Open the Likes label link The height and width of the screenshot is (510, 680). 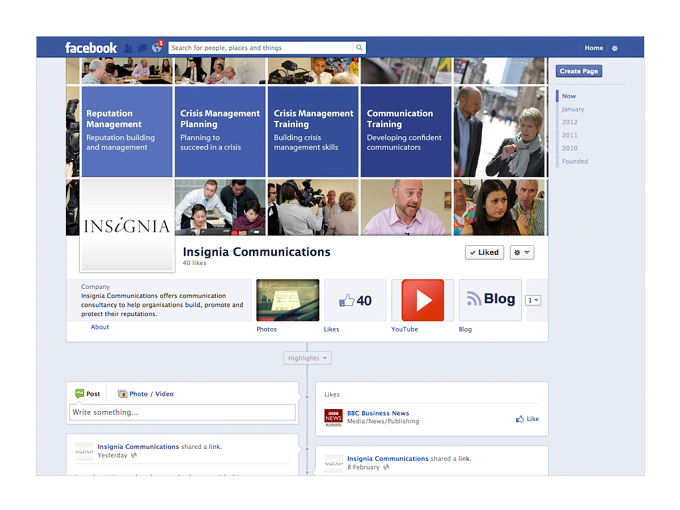(331, 329)
